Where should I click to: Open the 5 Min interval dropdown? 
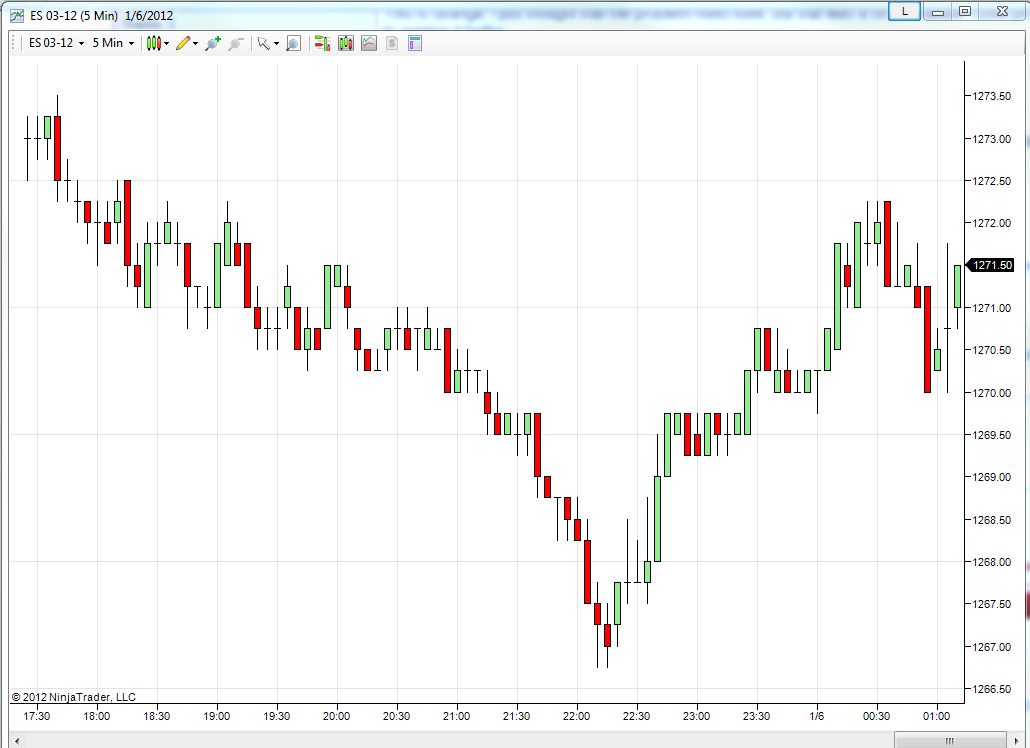[x=113, y=43]
